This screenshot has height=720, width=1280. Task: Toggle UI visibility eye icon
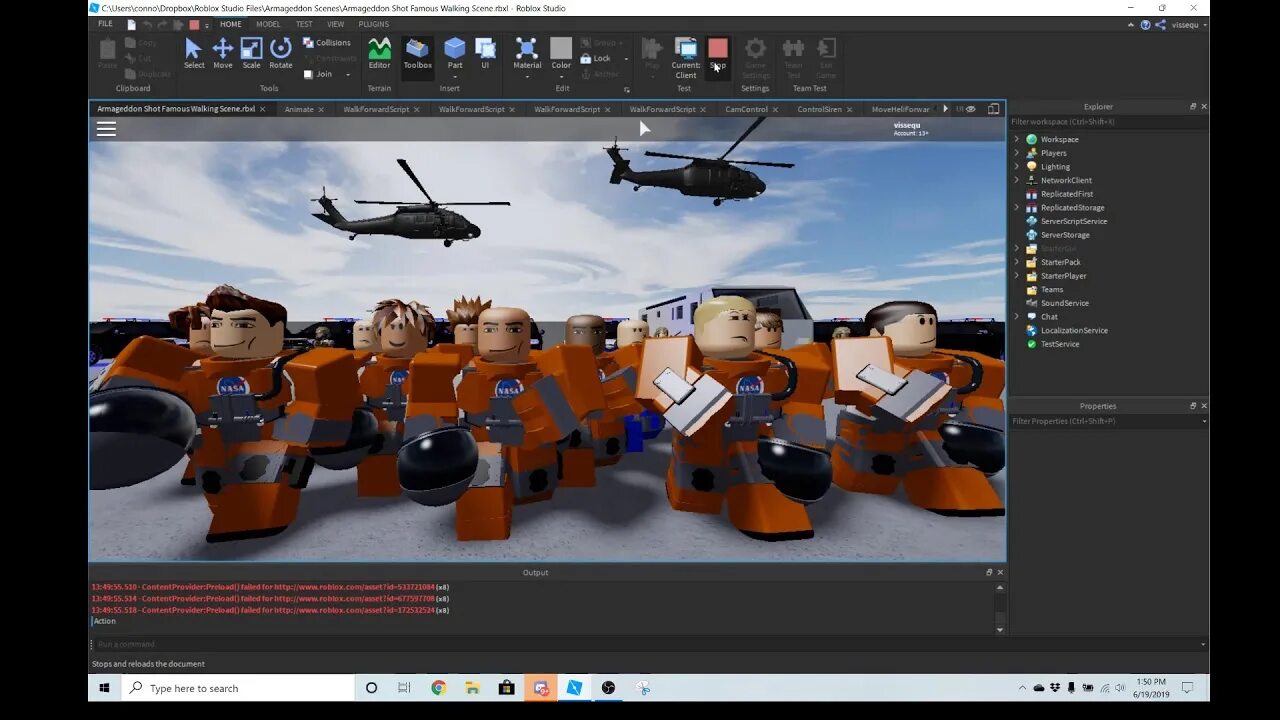click(x=970, y=109)
